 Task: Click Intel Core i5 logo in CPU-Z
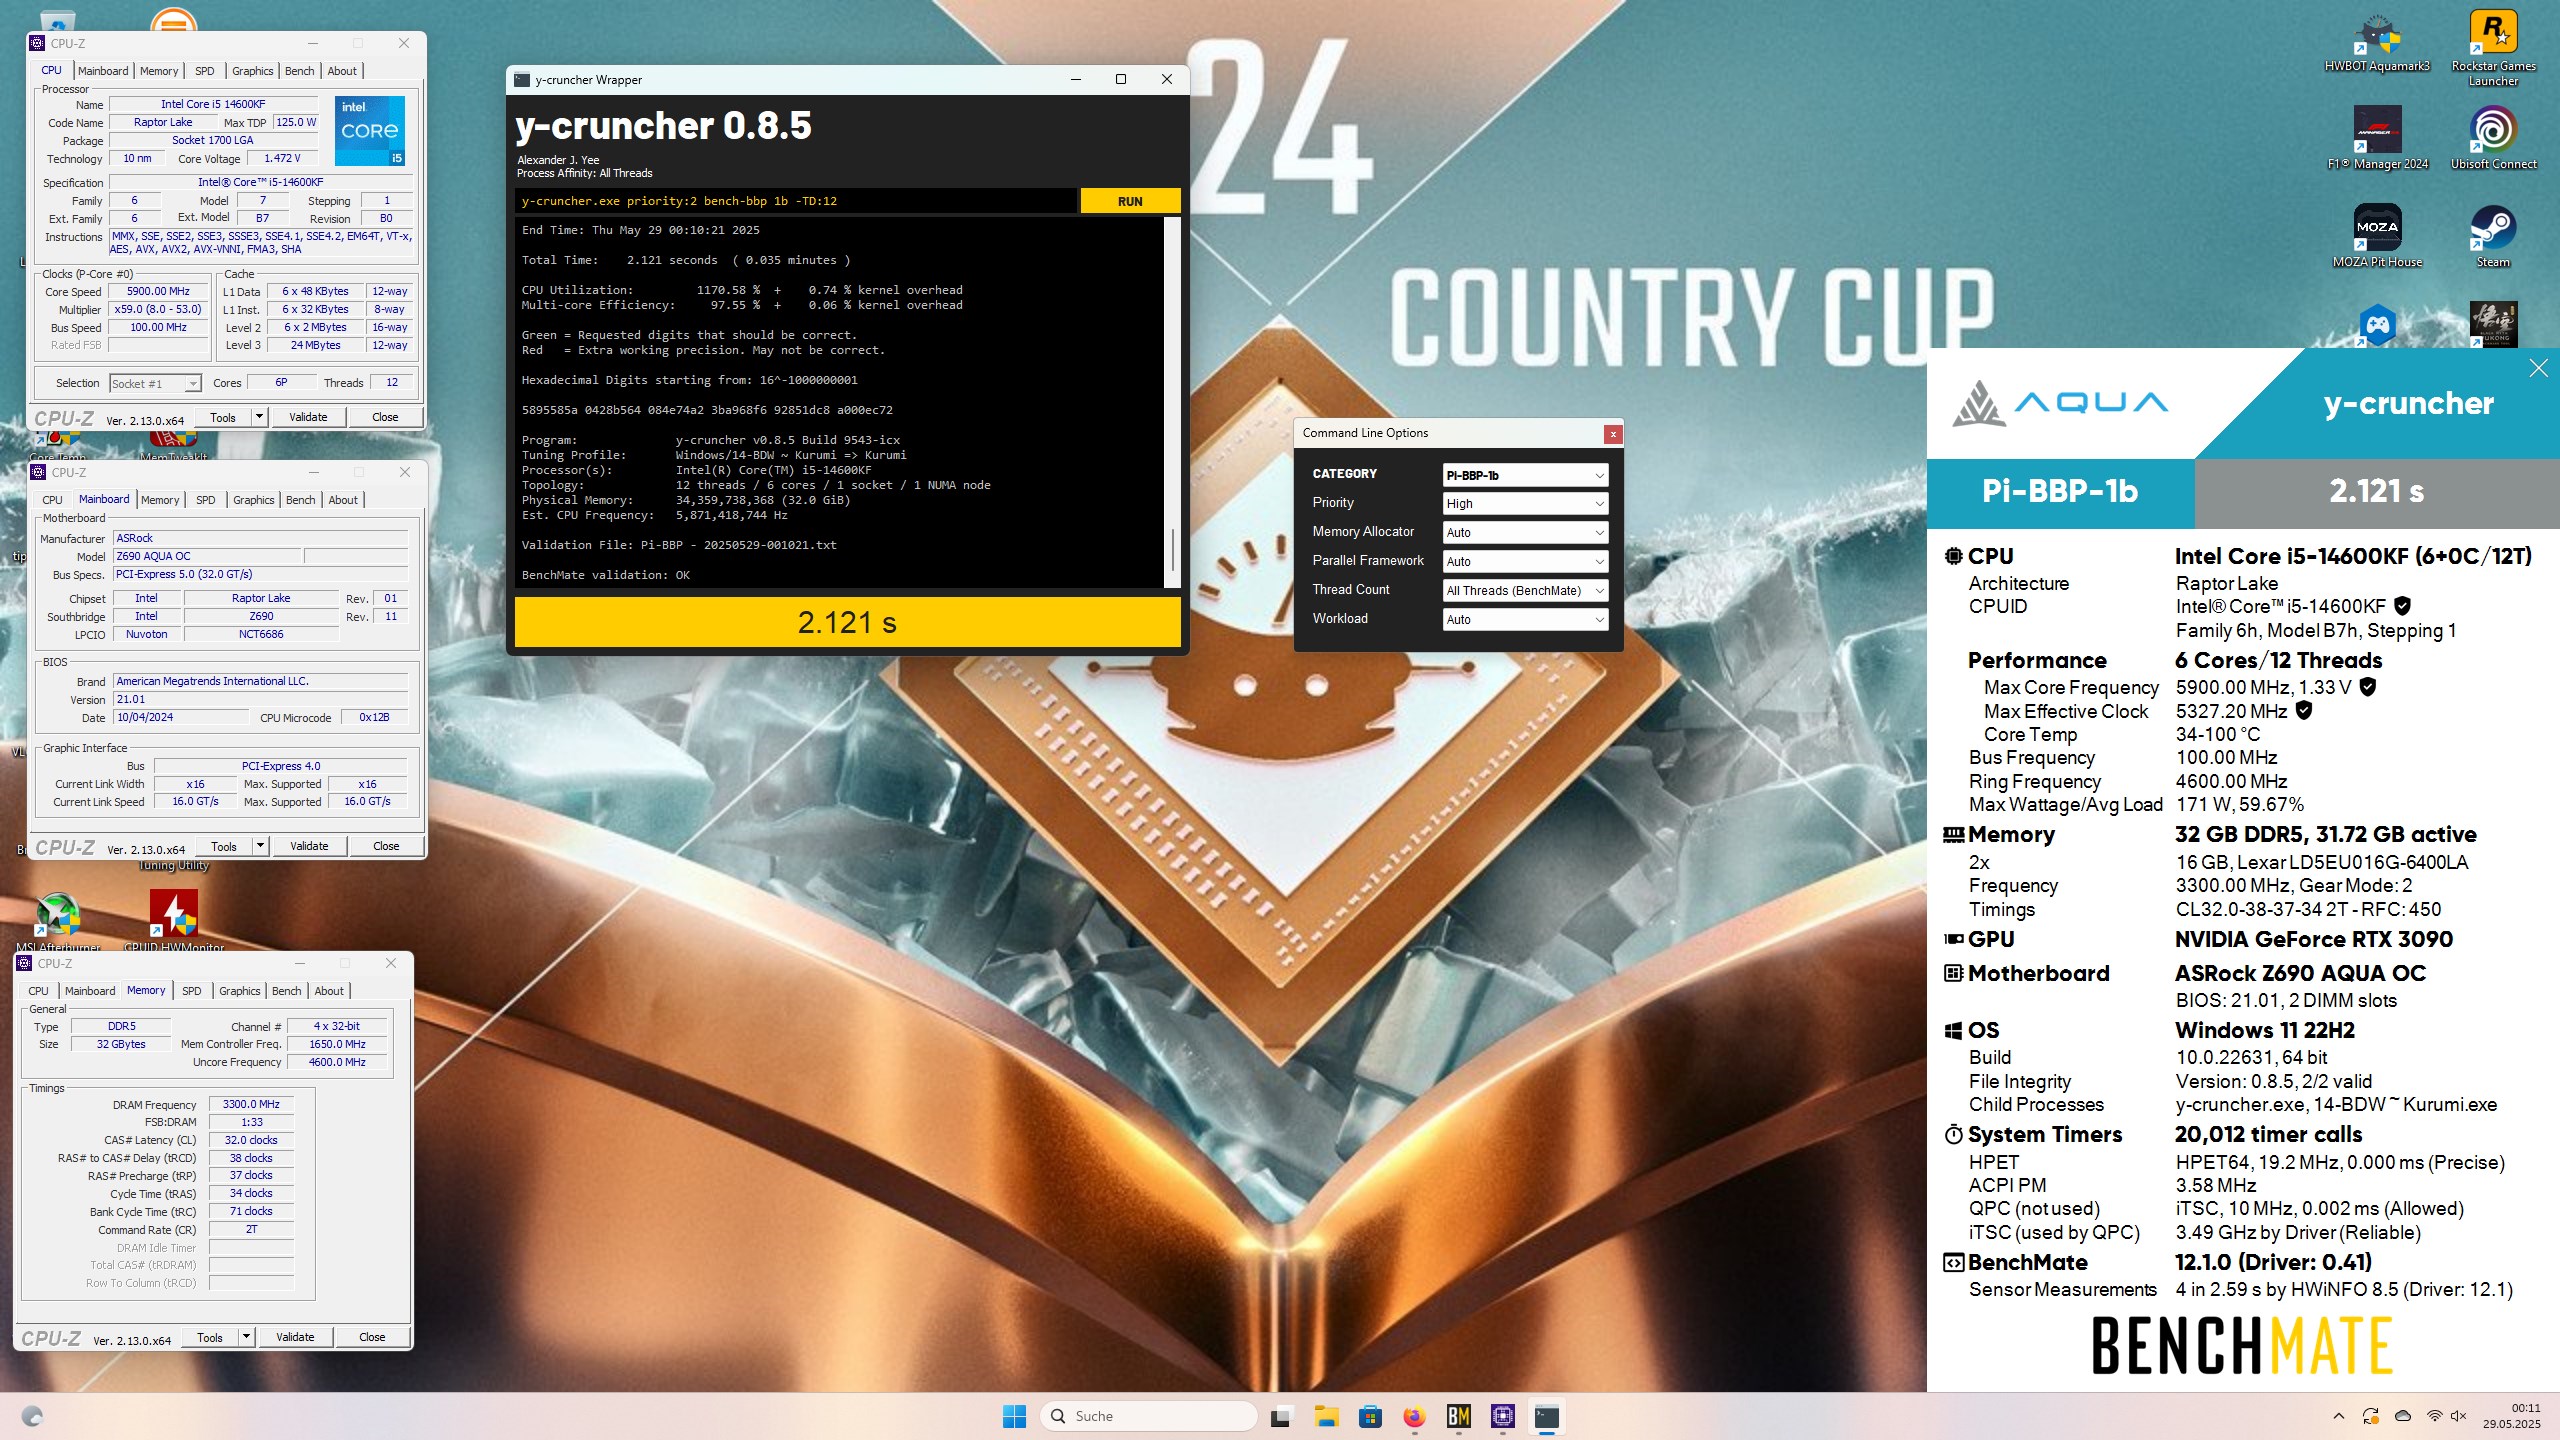click(x=369, y=131)
